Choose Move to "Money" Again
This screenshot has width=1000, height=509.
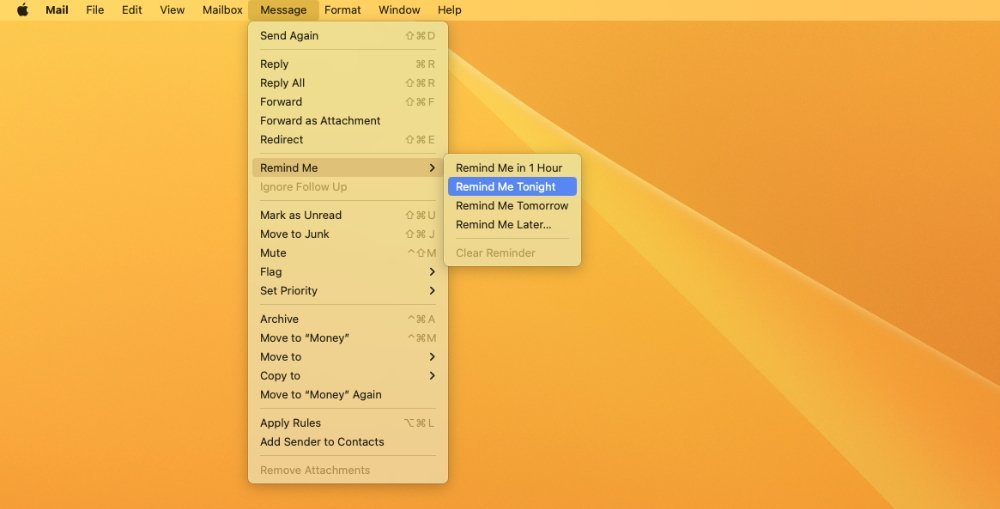point(348,395)
